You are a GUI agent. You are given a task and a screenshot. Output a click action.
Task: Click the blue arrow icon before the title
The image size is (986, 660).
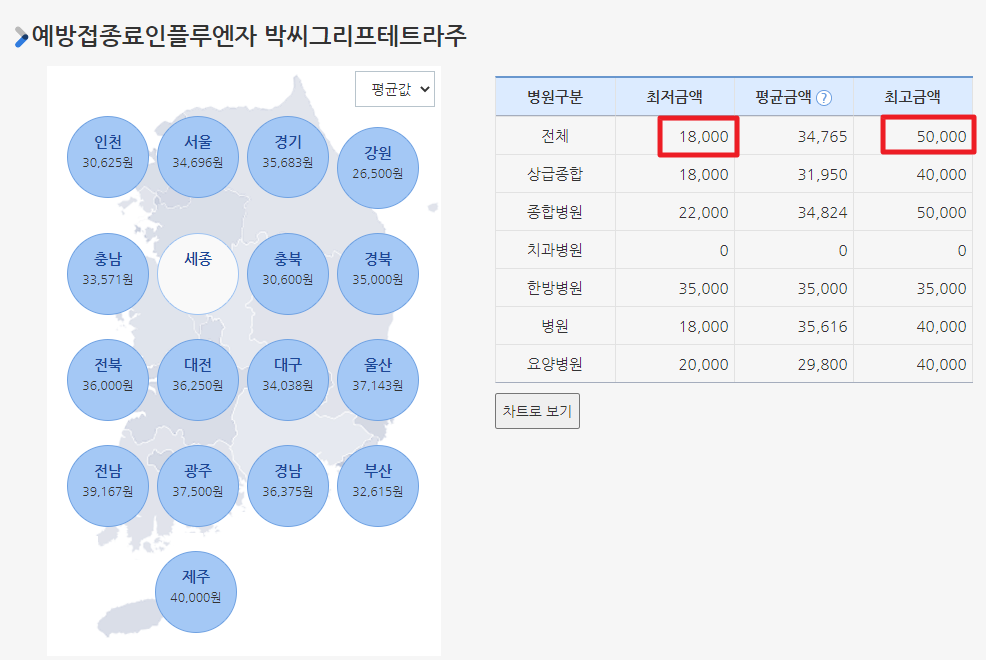pos(21,37)
